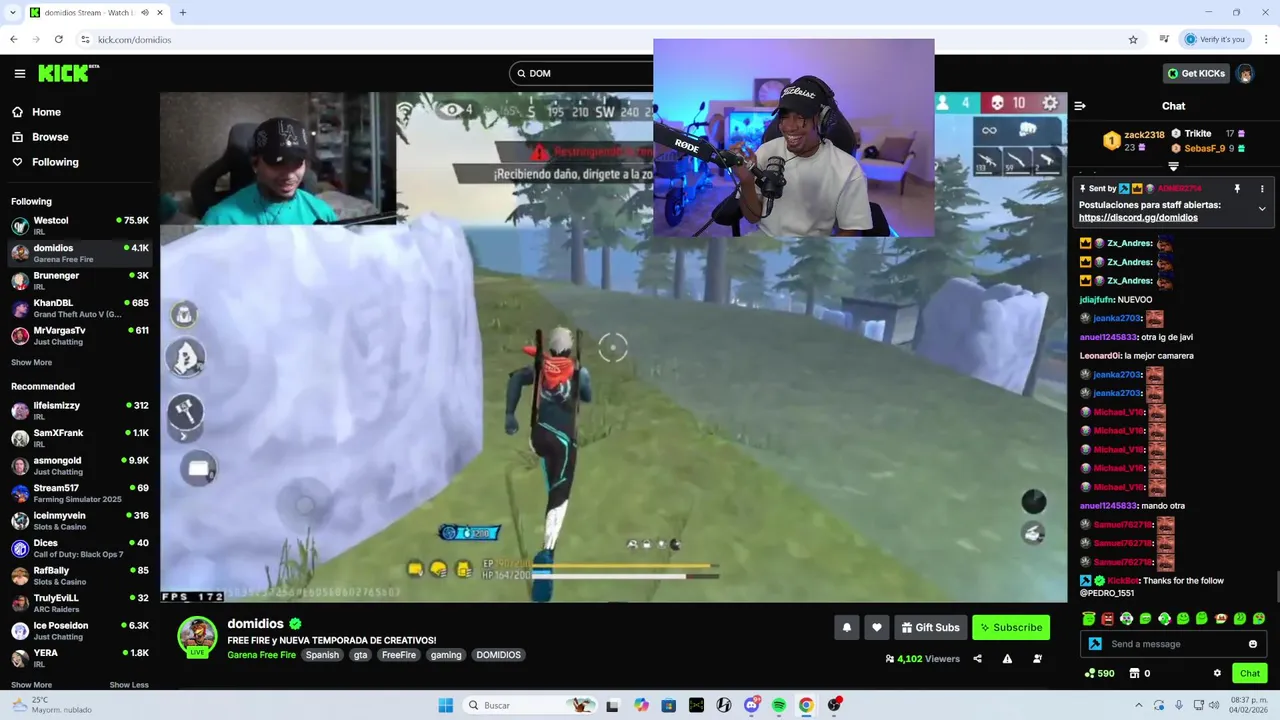Viewport: 1280px width, 720px height.
Task: Open the discord.gg/domidios link
Action: (1138, 217)
